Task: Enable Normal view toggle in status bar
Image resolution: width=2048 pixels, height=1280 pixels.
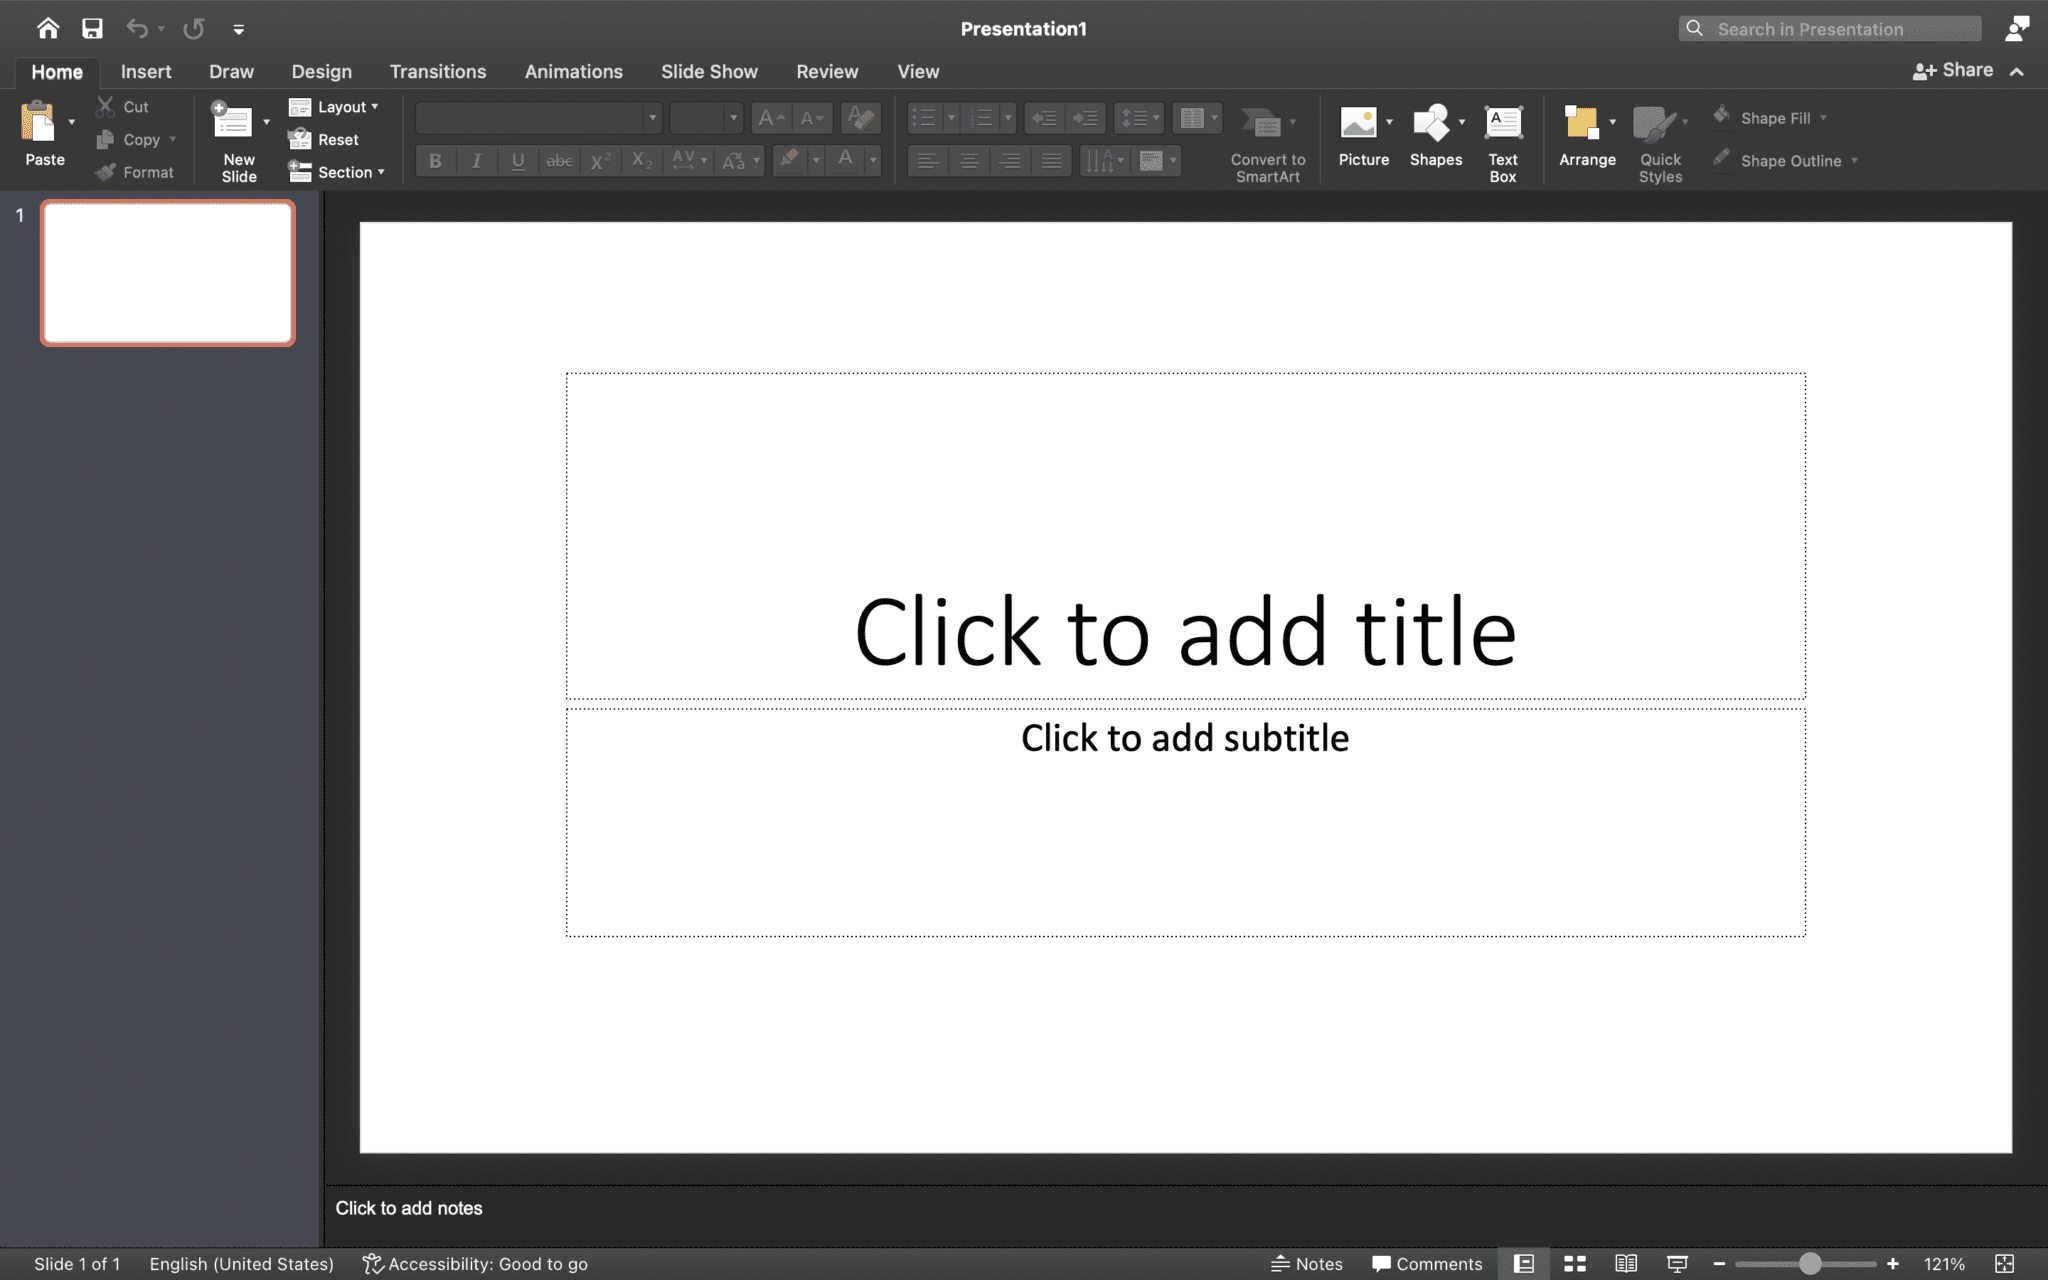Action: (x=1525, y=1264)
